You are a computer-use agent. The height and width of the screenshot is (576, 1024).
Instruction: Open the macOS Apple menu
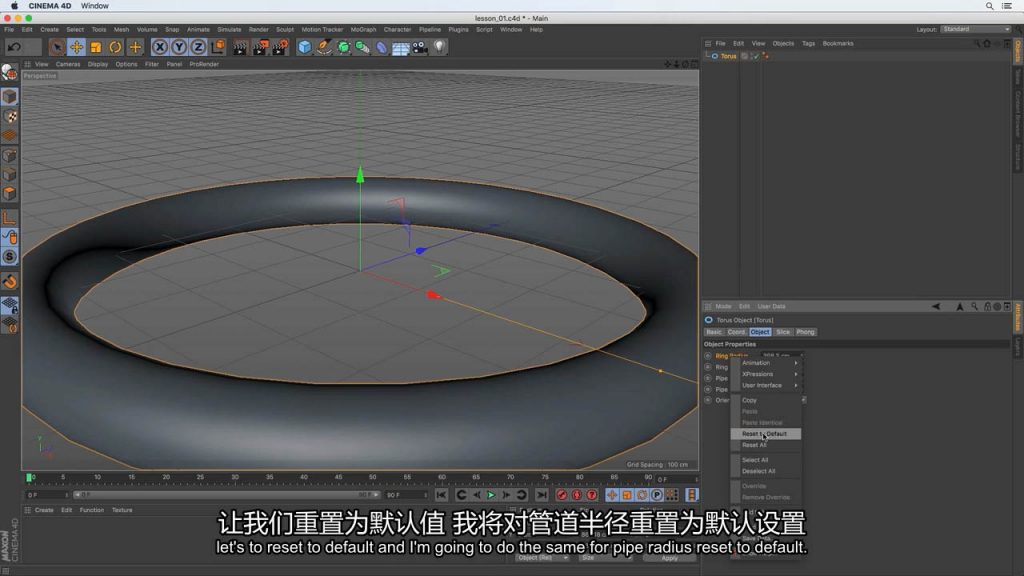pyautogui.click(x=14, y=6)
